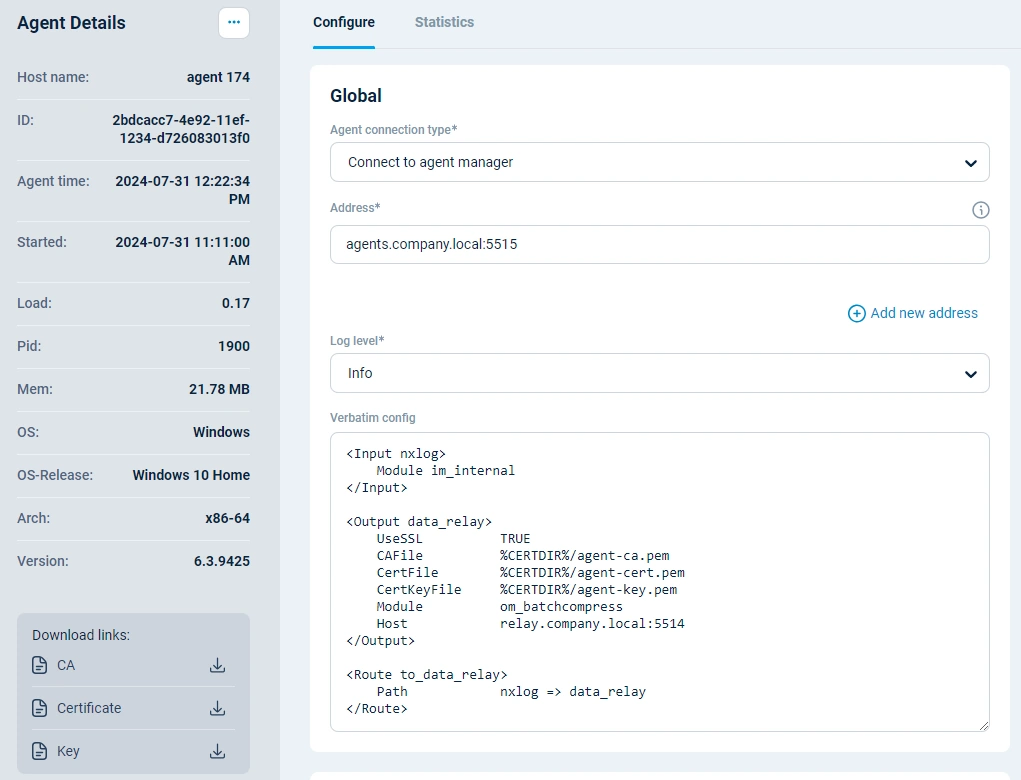Select the host name agent 174 value
Viewport: 1021px width, 780px height.
[218, 77]
